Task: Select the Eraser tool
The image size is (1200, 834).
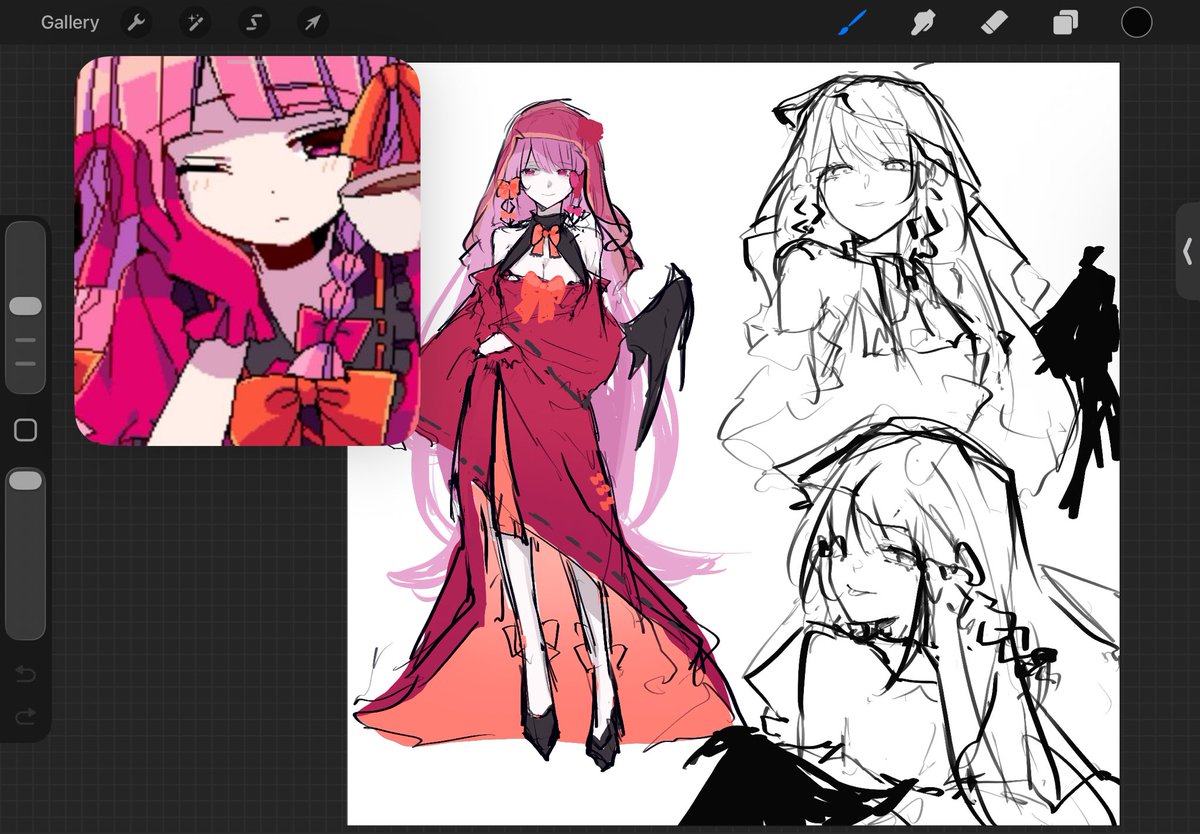Action: point(994,22)
